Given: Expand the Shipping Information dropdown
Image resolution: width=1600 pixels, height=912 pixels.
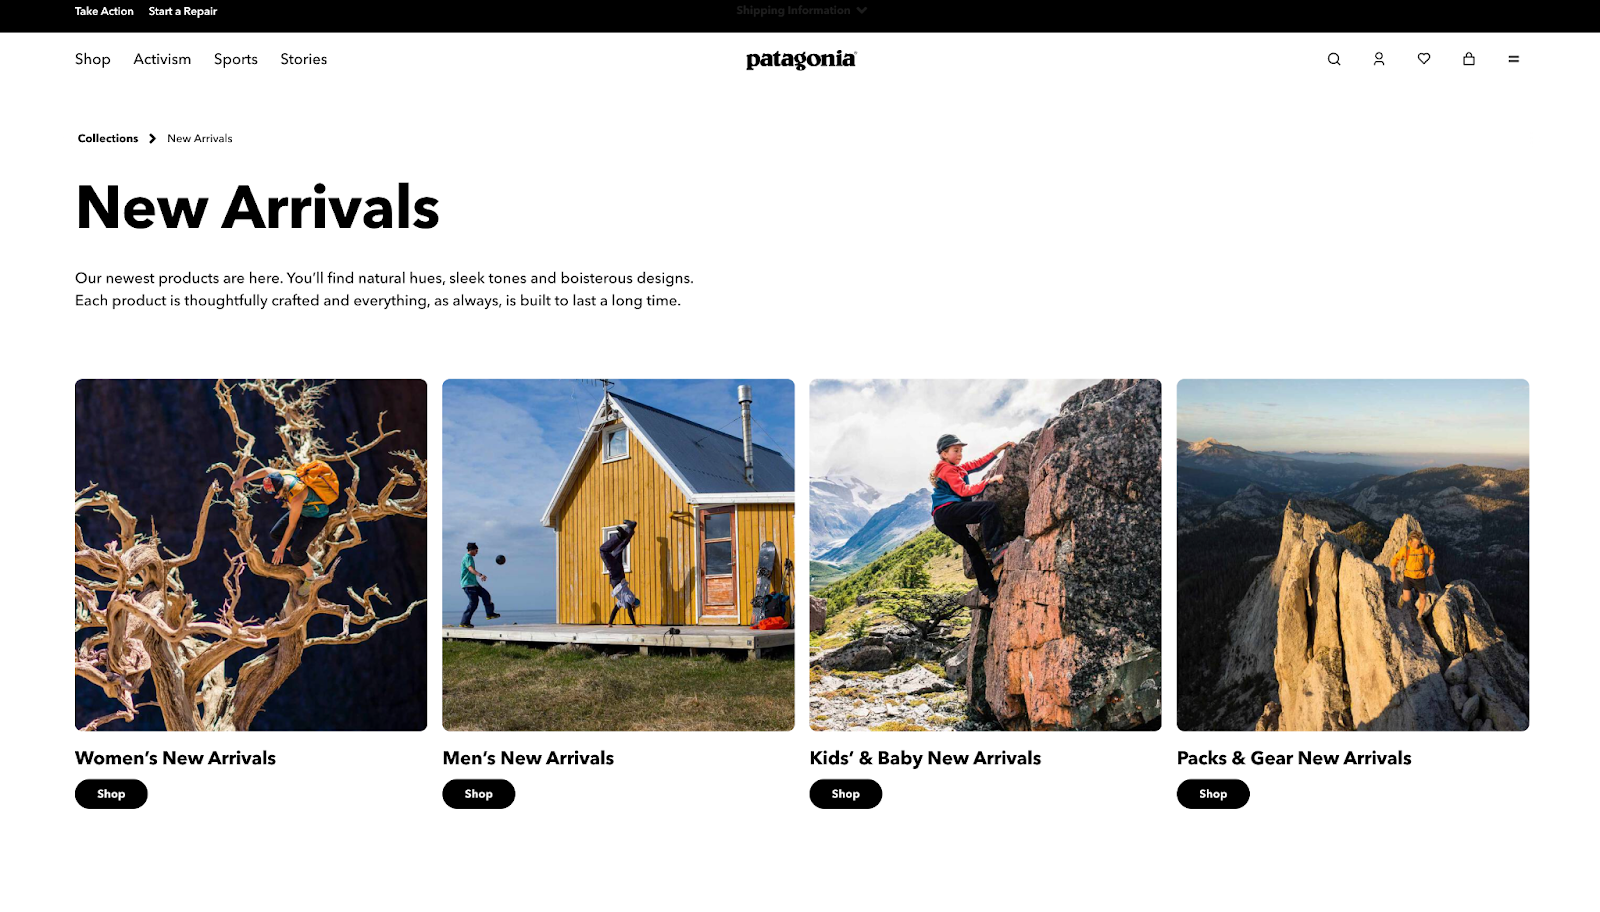Looking at the screenshot, I should (801, 10).
